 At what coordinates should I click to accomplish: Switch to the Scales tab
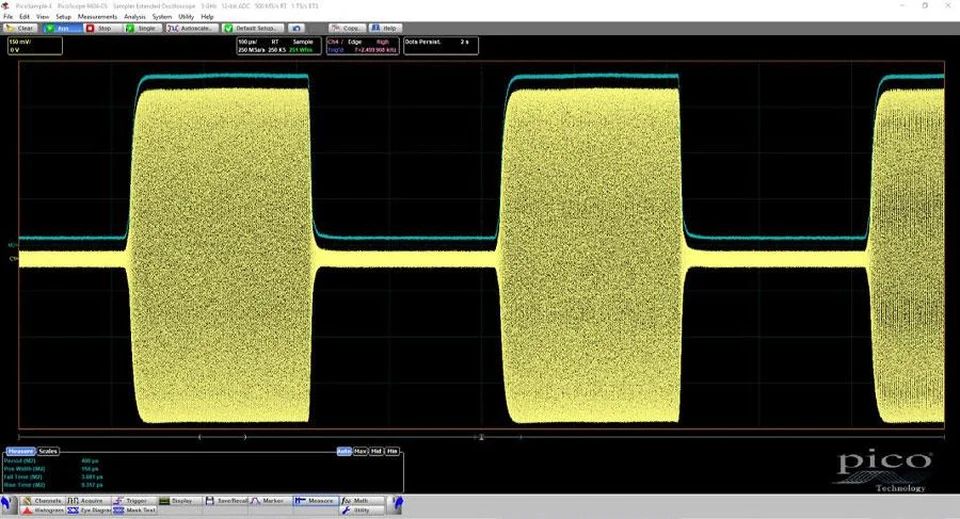48,452
